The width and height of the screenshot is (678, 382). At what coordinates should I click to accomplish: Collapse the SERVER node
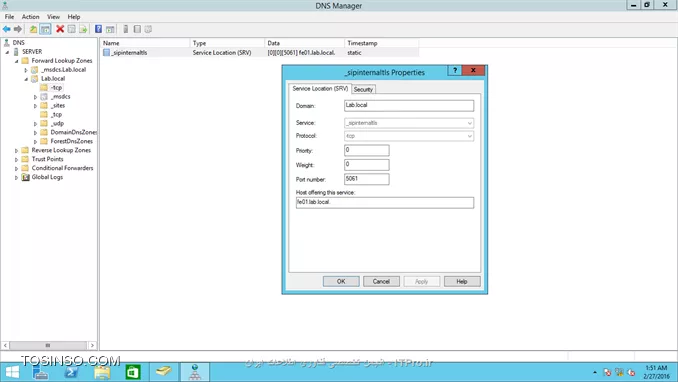click(7, 52)
